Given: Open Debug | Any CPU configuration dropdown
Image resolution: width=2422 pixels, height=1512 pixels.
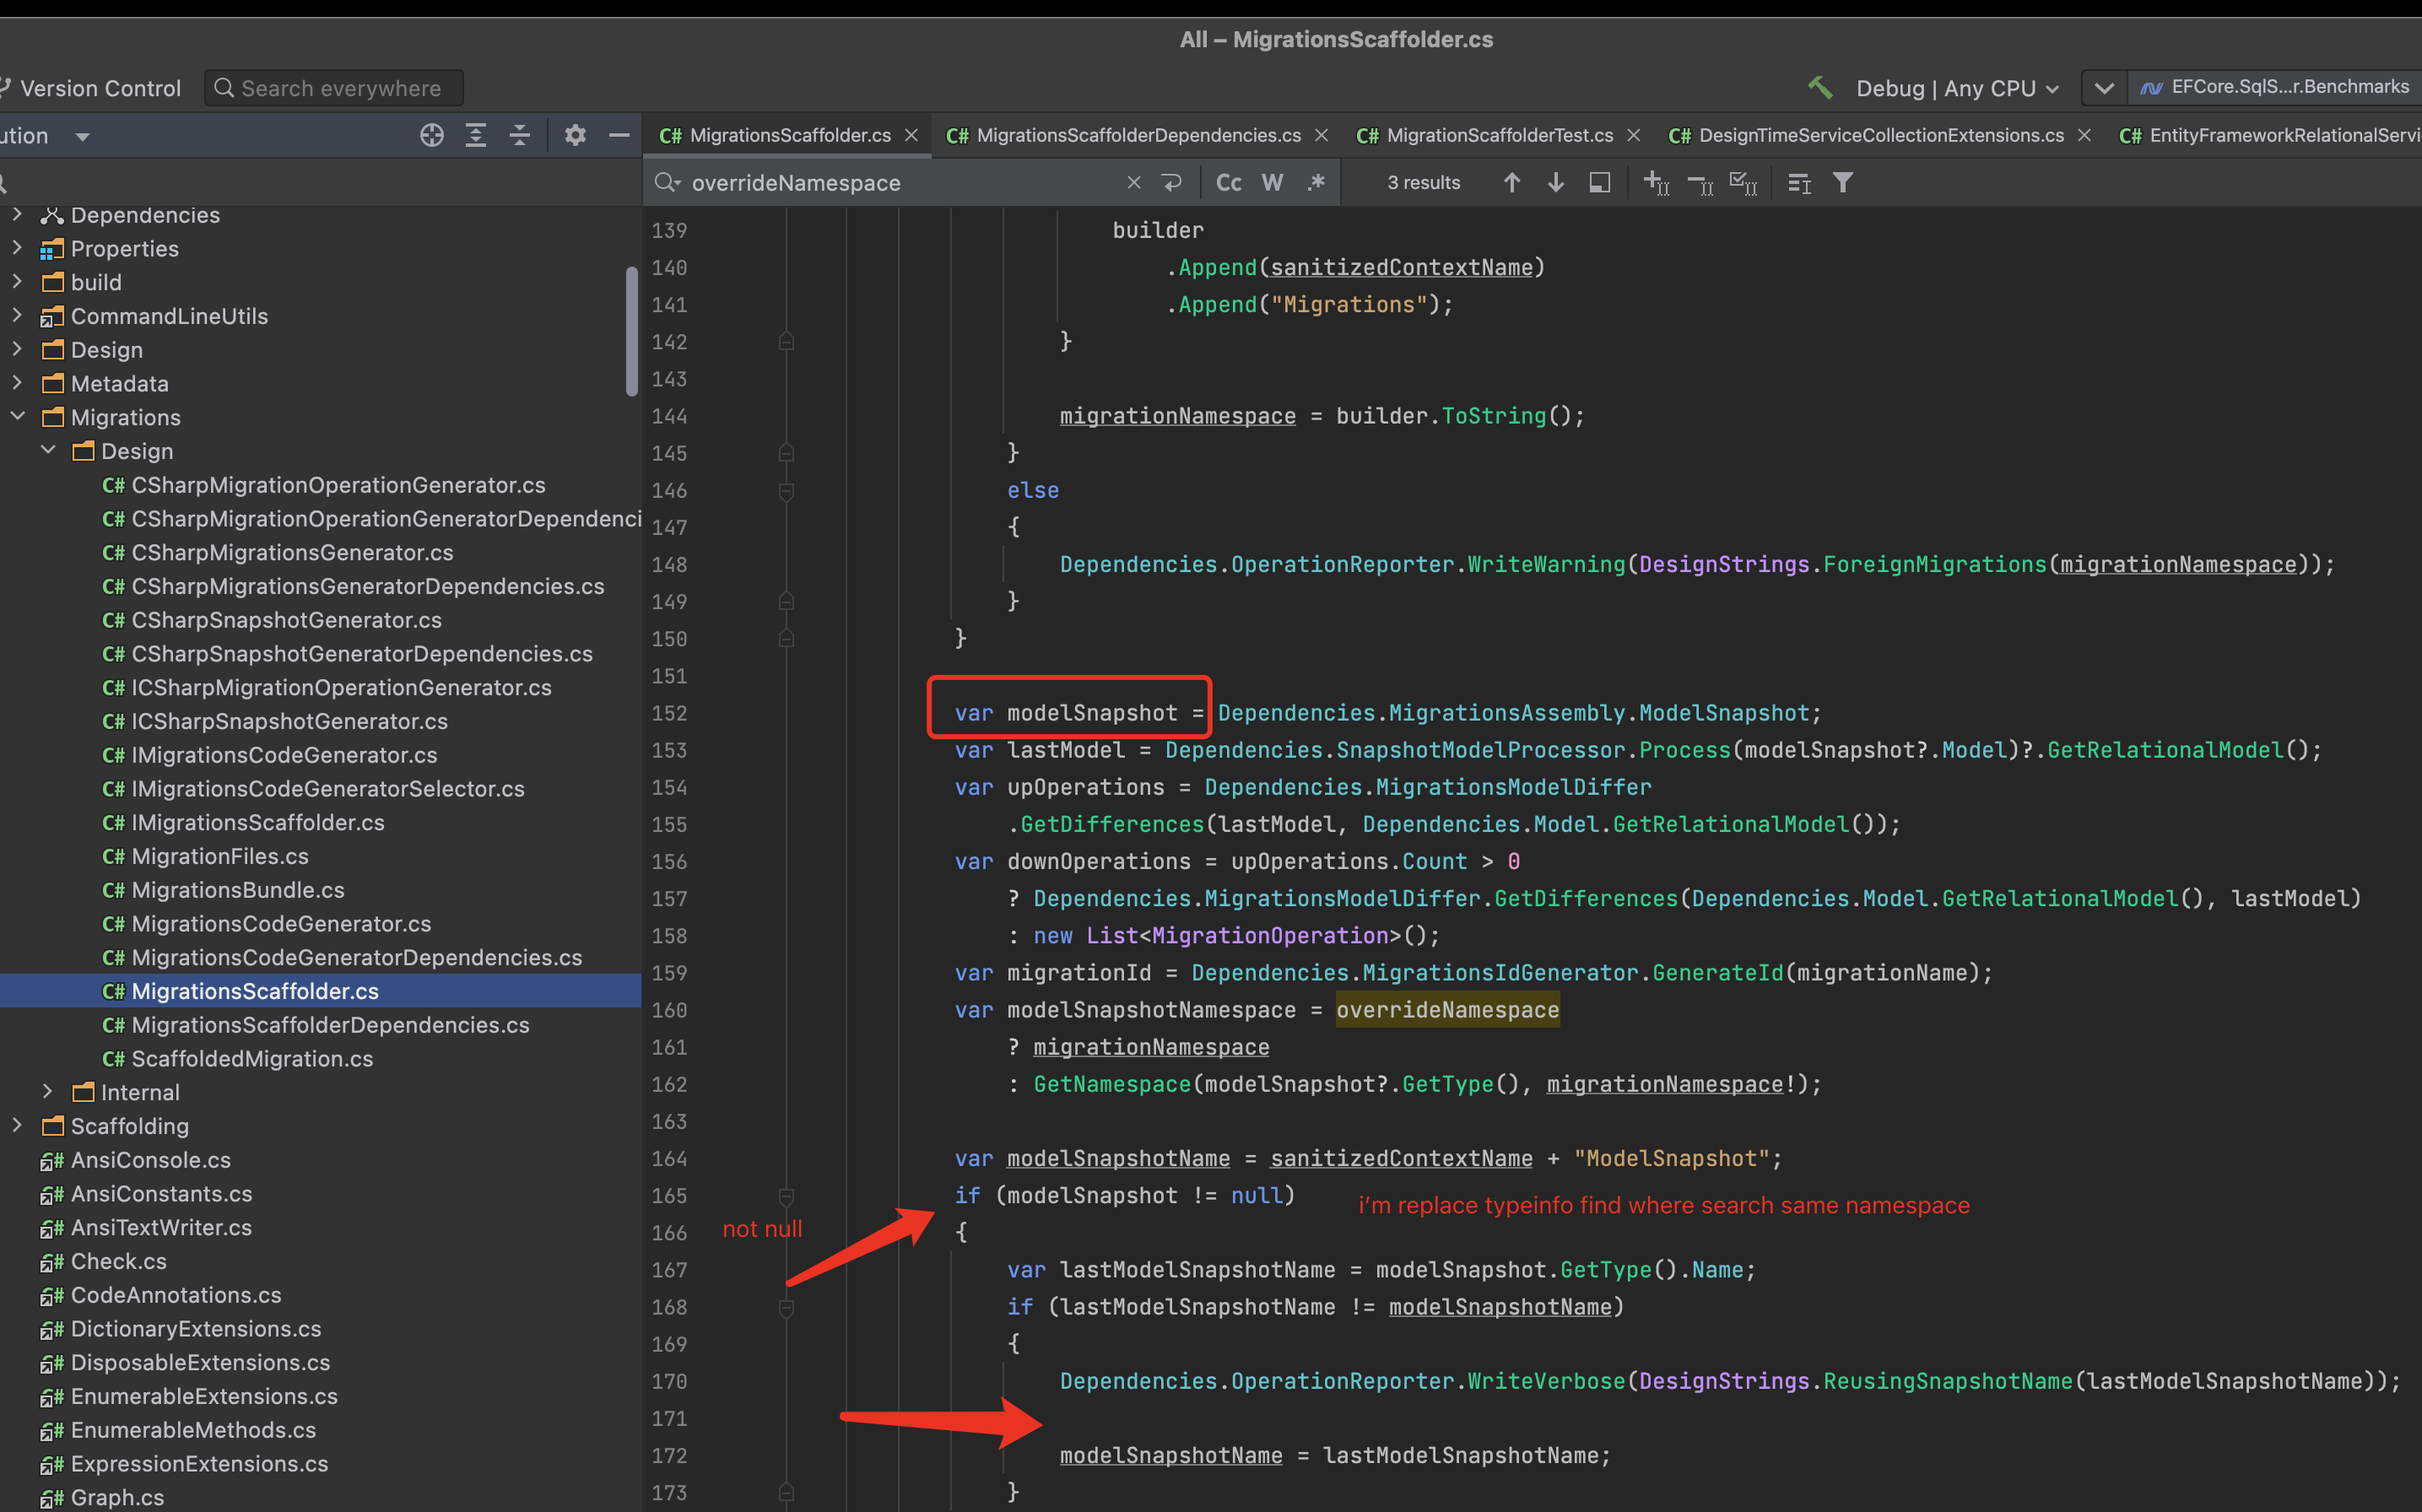Looking at the screenshot, I should [1957, 88].
